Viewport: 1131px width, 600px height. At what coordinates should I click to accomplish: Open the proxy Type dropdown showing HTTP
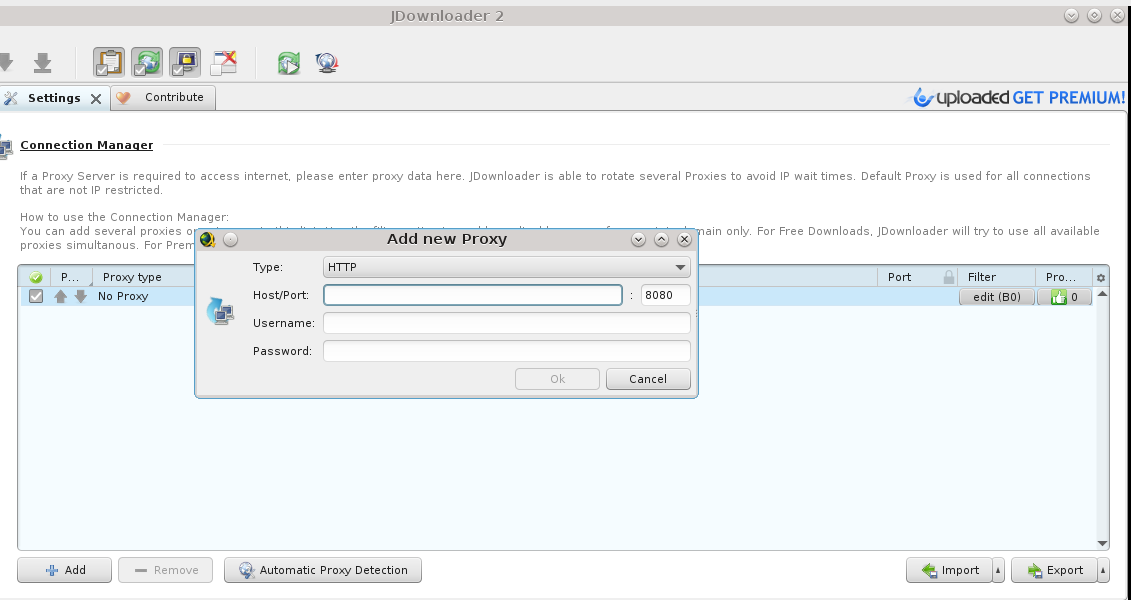(506, 267)
